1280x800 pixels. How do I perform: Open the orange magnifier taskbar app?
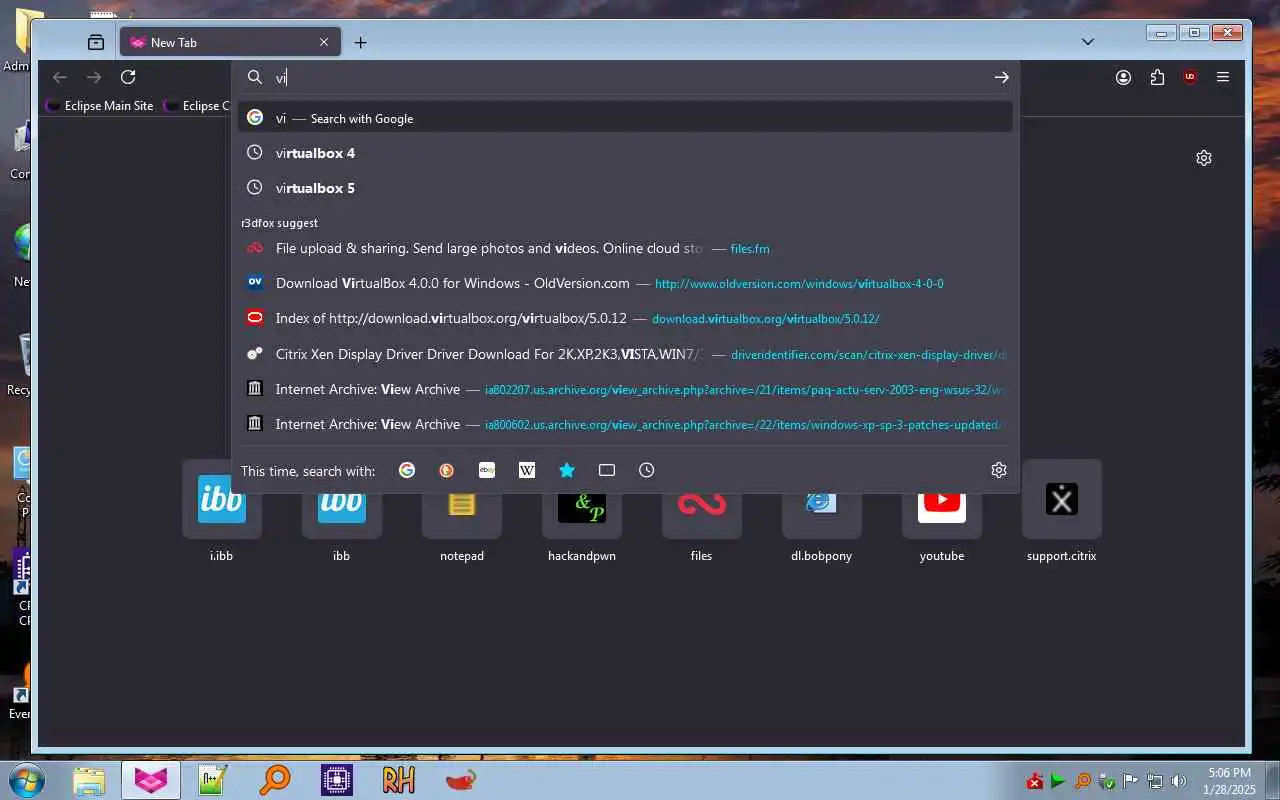275,780
